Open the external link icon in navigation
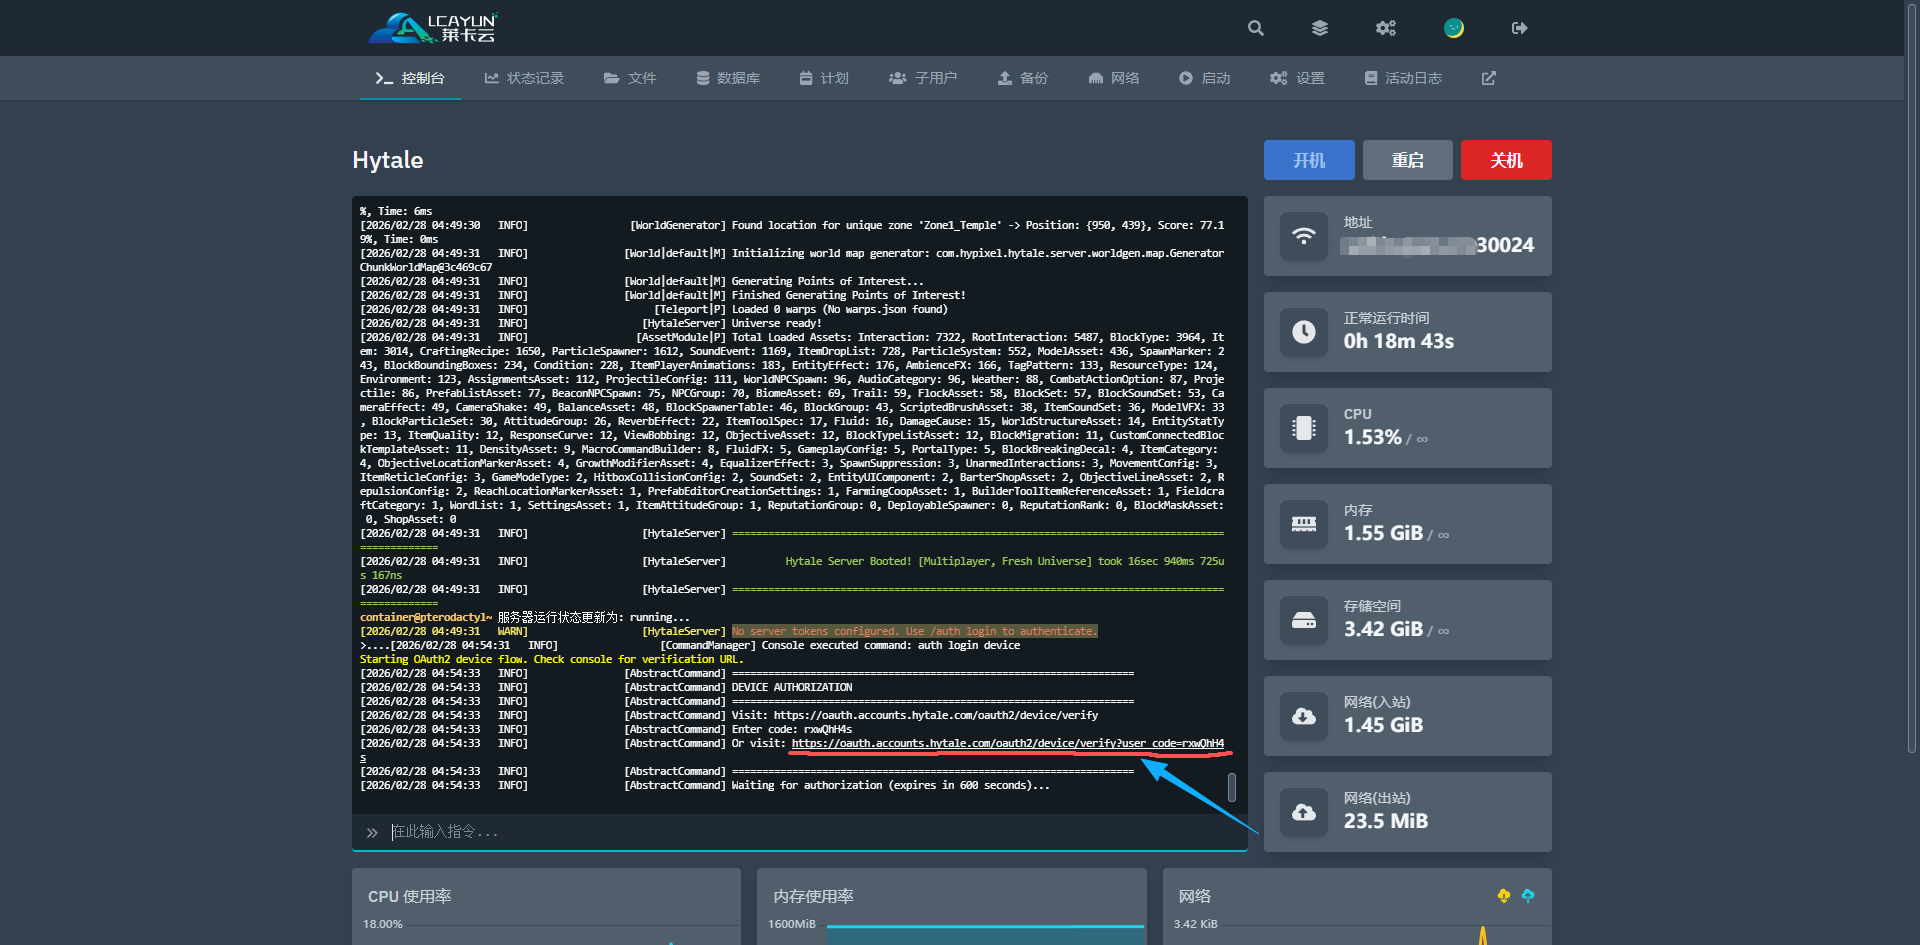1920x945 pixels. (1488, 78)
